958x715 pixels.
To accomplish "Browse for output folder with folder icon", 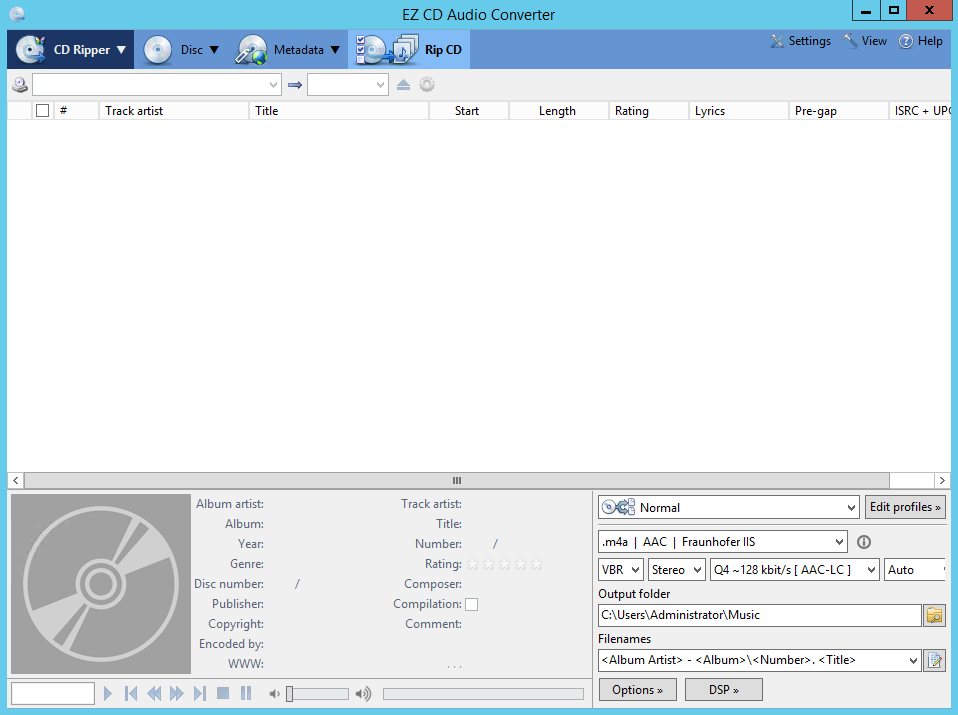I will pos(935,615).
